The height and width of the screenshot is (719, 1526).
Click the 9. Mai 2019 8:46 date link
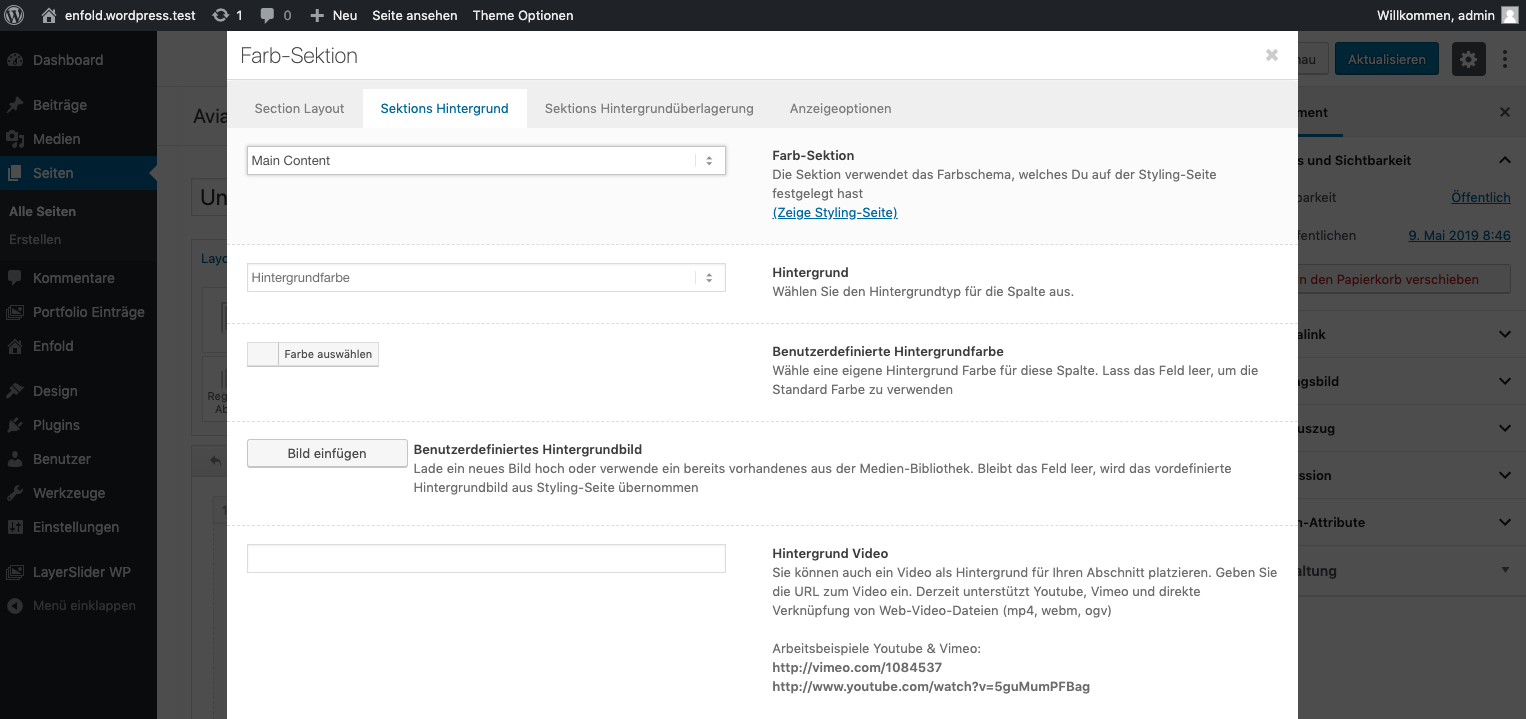(1460, 236)
